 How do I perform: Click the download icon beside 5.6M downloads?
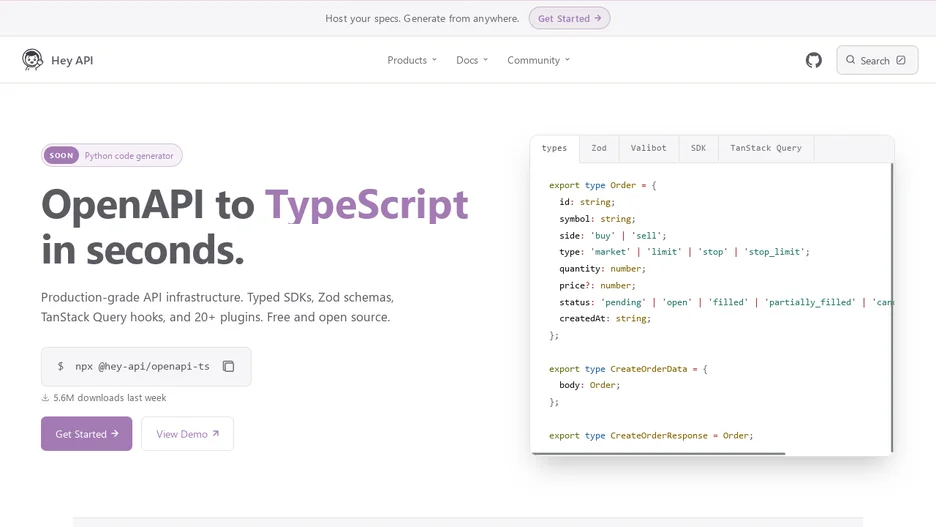click(x=45, y=397)
